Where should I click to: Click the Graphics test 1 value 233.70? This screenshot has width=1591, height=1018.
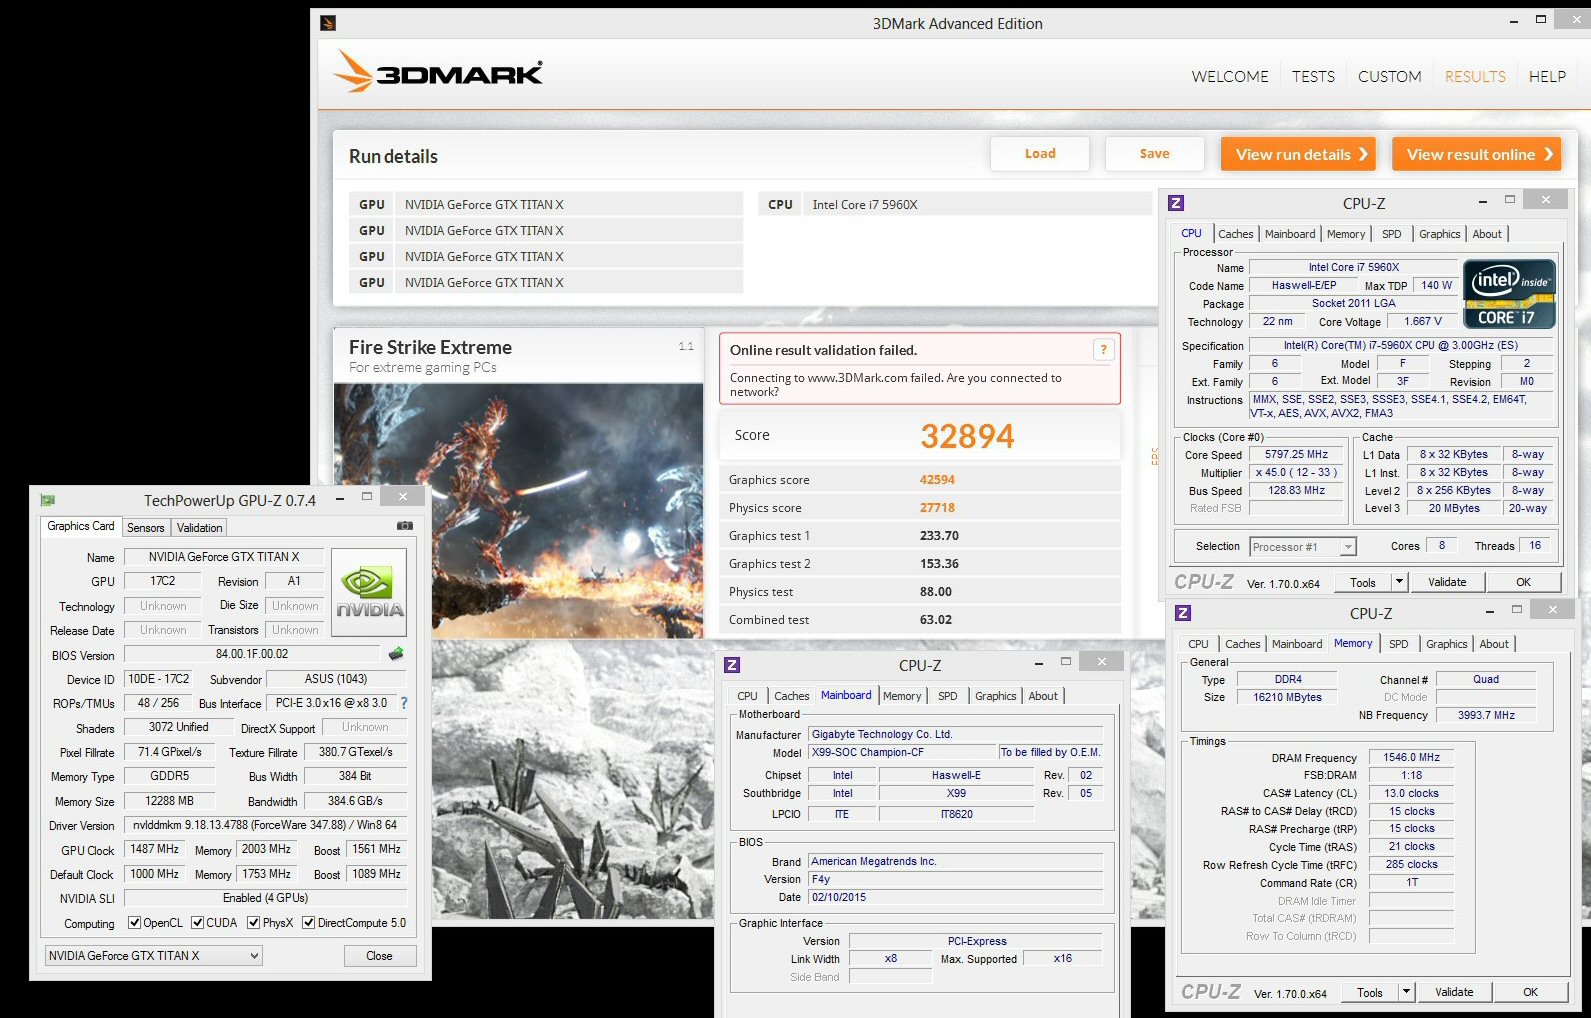click(x=939, y=536)
